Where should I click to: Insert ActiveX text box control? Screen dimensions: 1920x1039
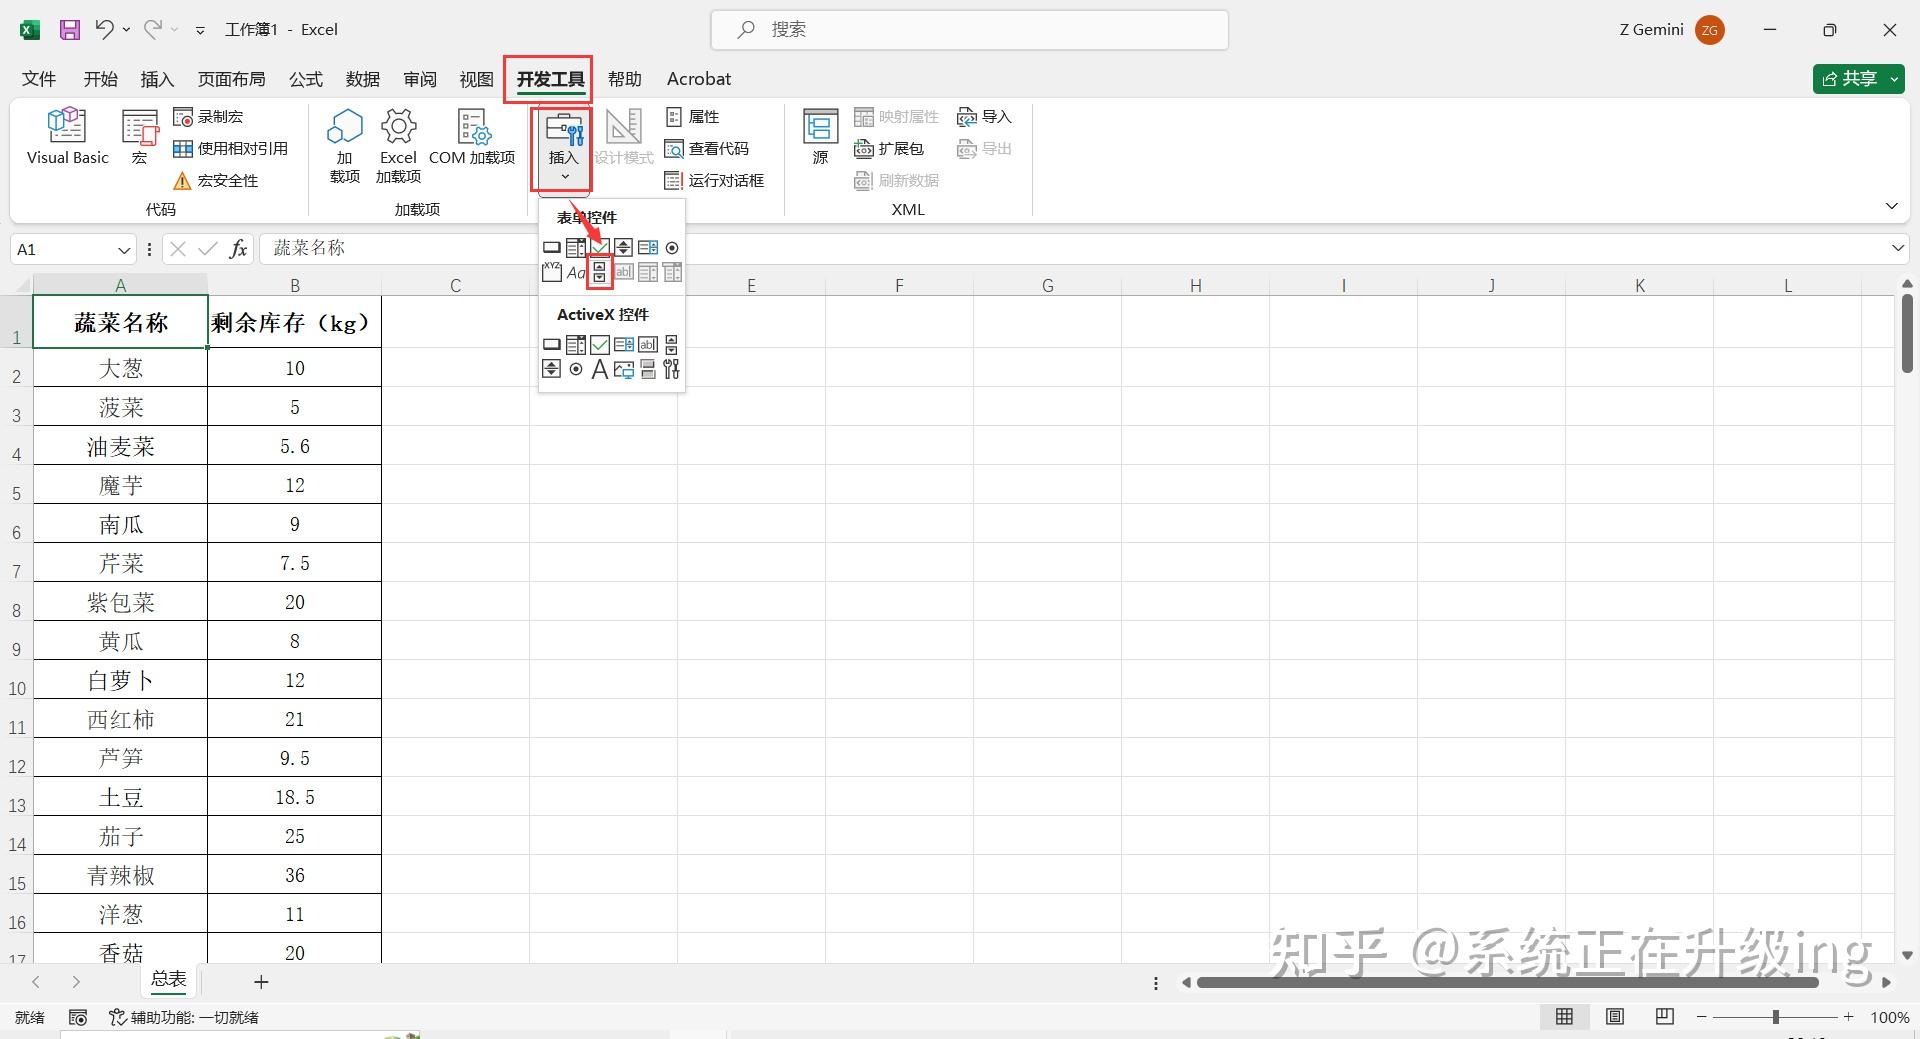[x=648, y=344]
